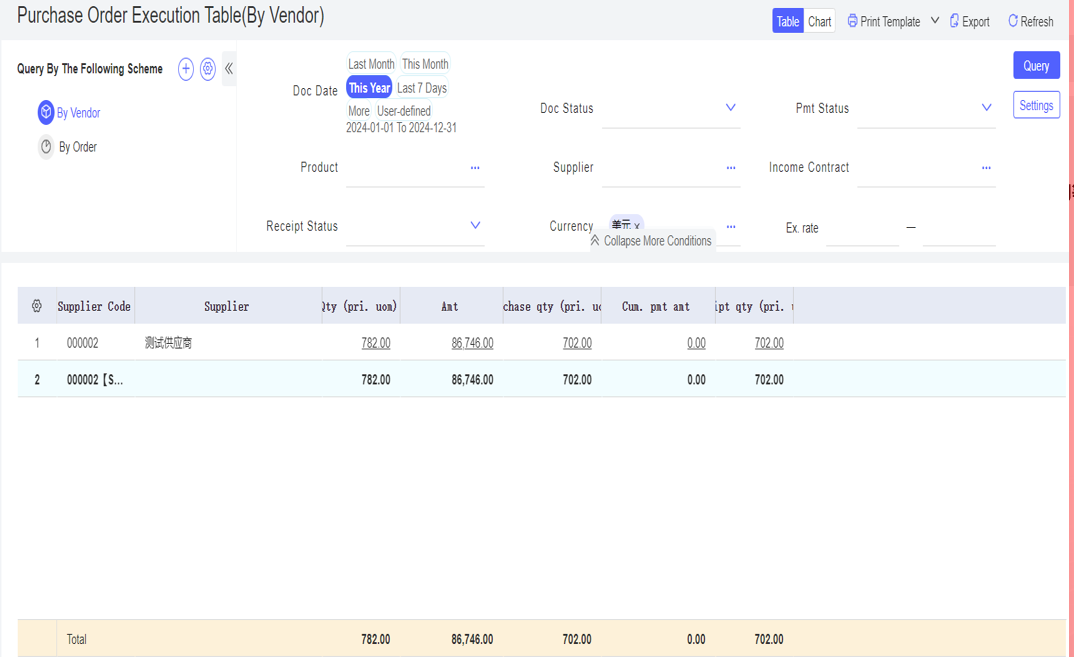Screen dimensions: 1074x657
Task: Open the Receipt Status dropdown
Action: click(475, 225)
